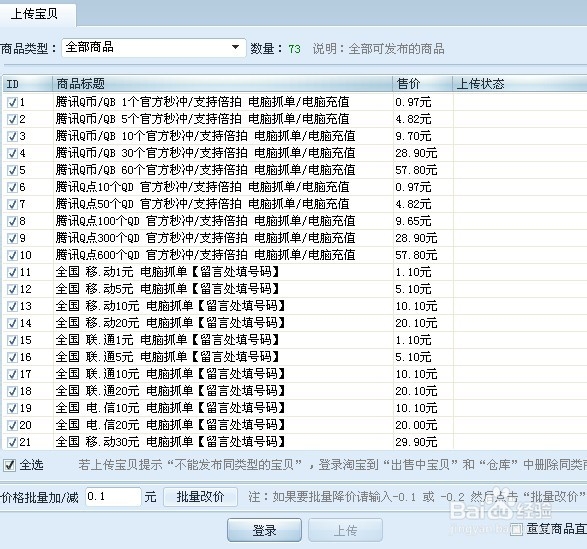Toggle the checkbox for item ID 20
The image size is (587, 549).
click(x=12, y=425)
